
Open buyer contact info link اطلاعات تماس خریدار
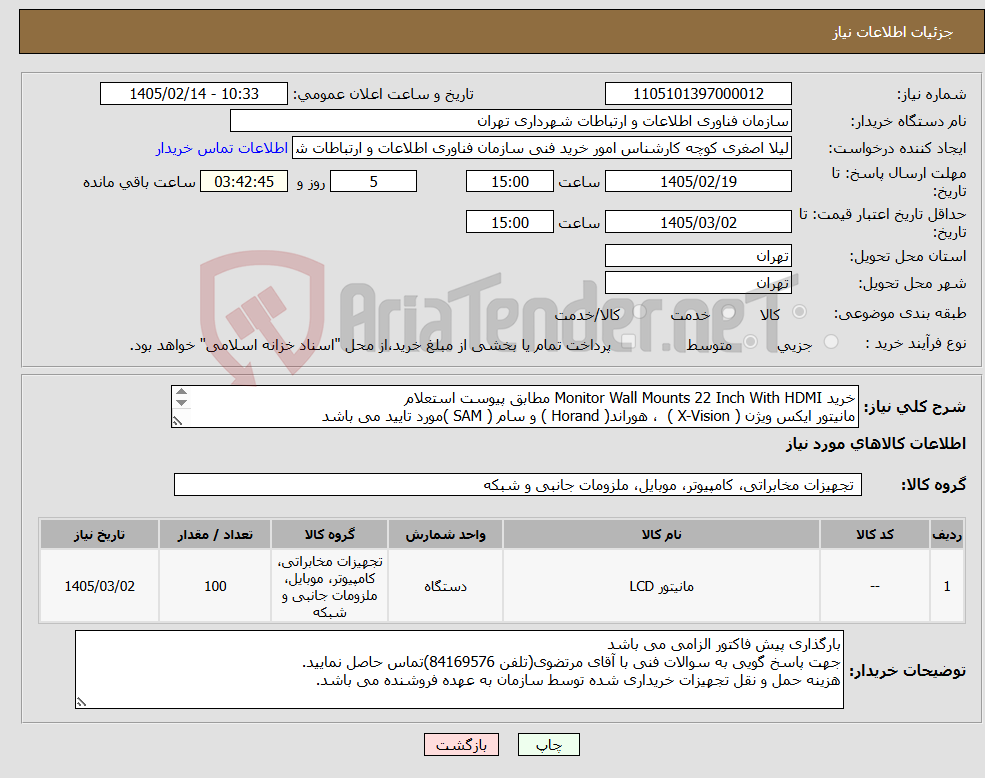[222, 148]
